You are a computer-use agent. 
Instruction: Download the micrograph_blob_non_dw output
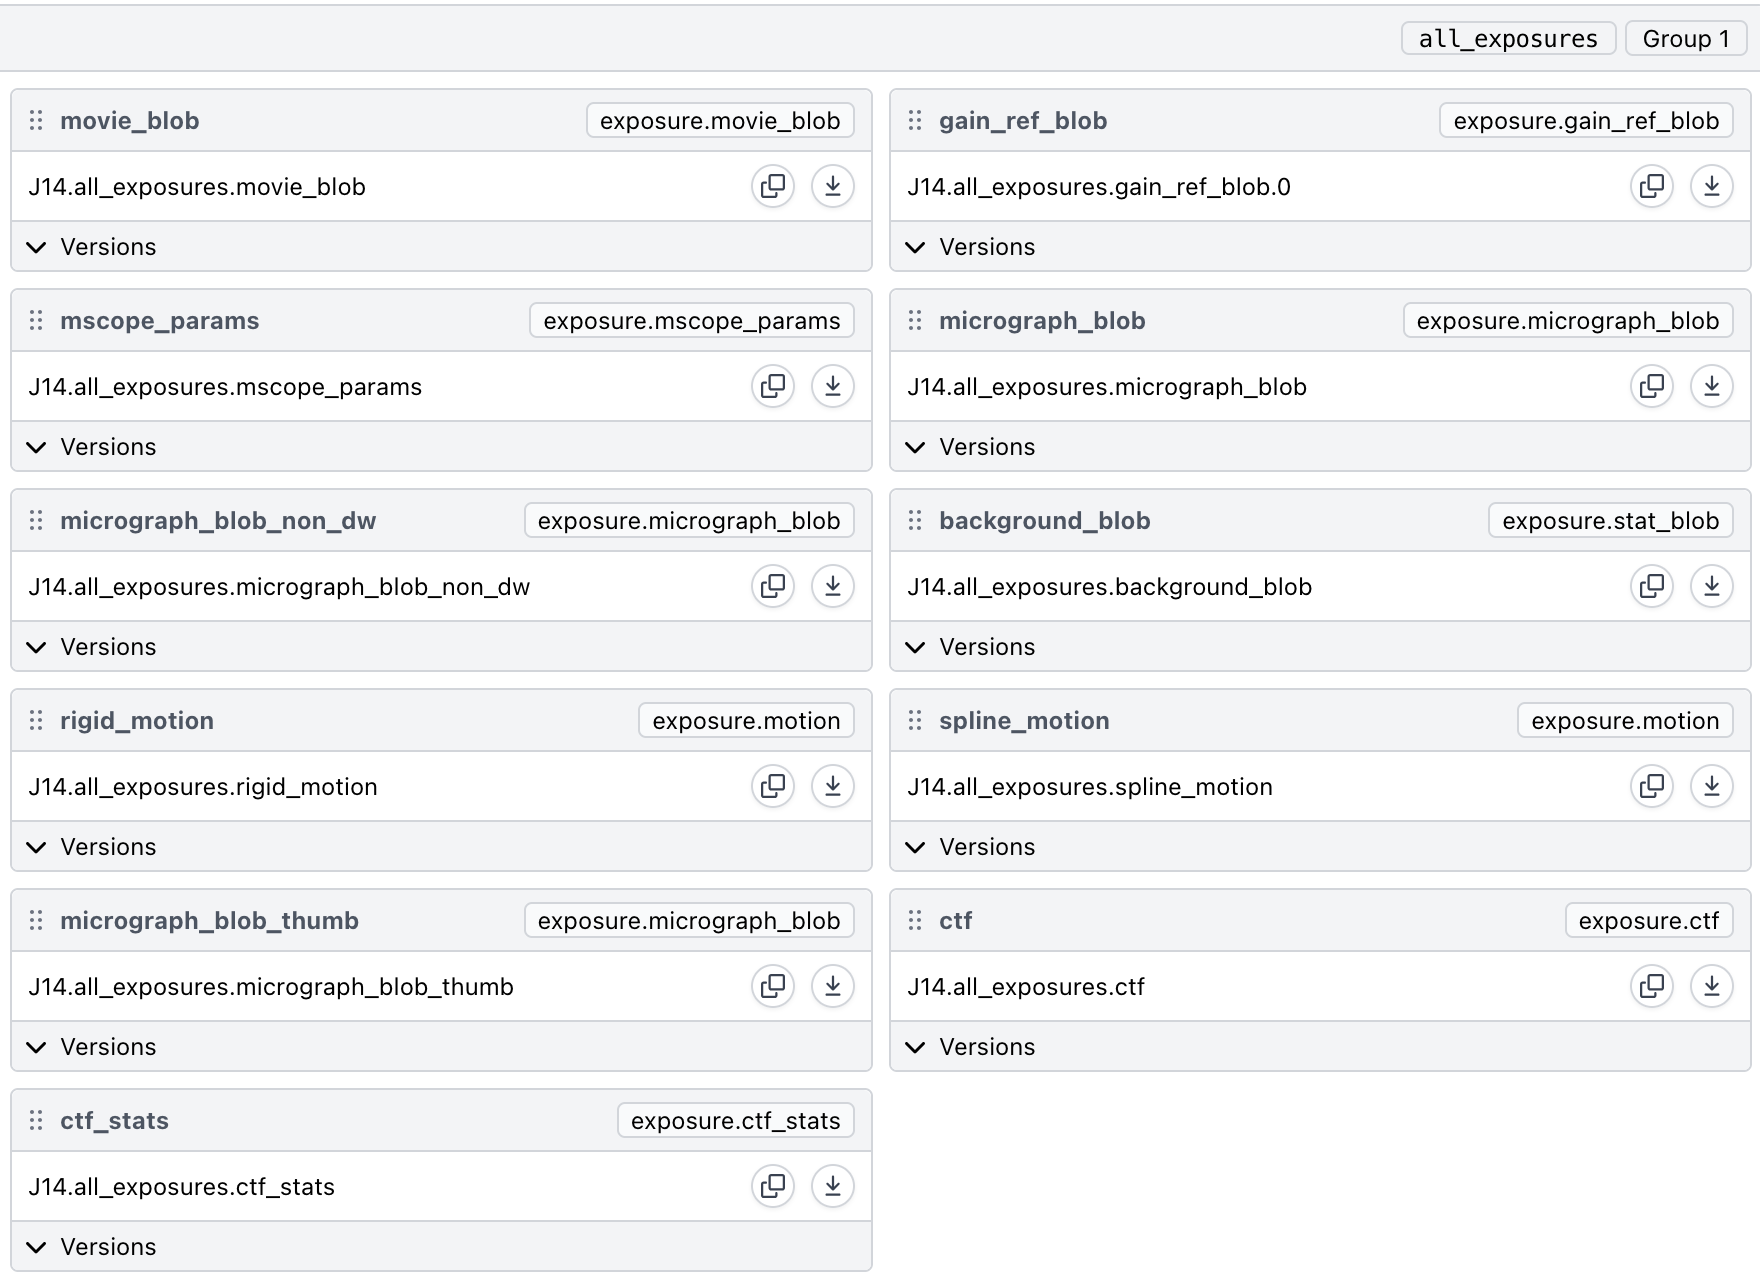click(832, 586)
